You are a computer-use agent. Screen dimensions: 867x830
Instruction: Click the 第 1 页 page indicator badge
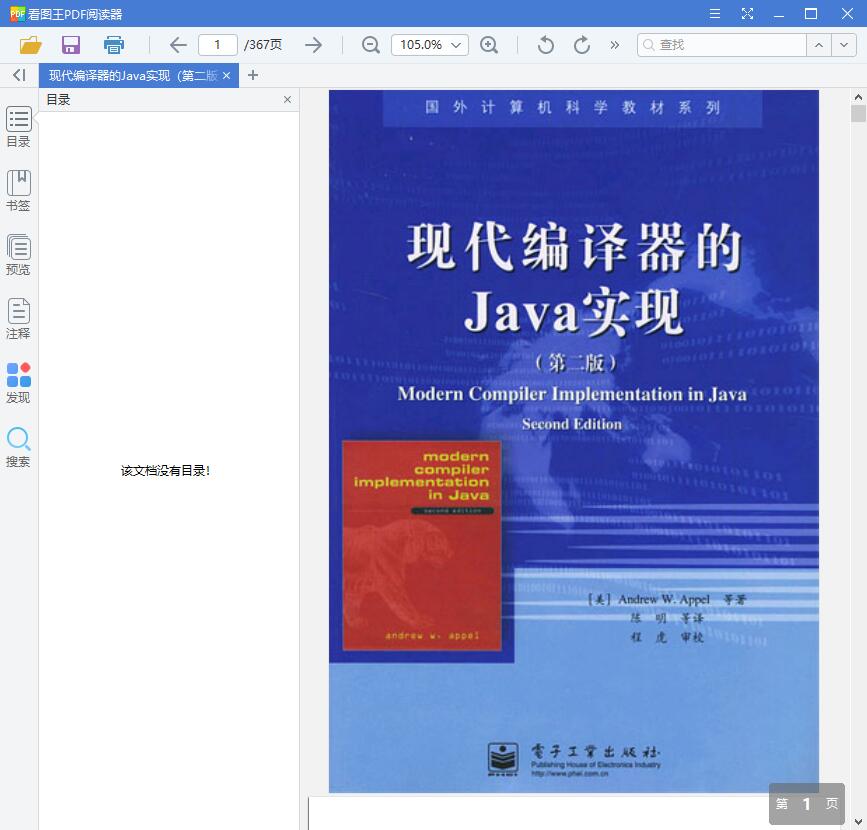point(807,803)
